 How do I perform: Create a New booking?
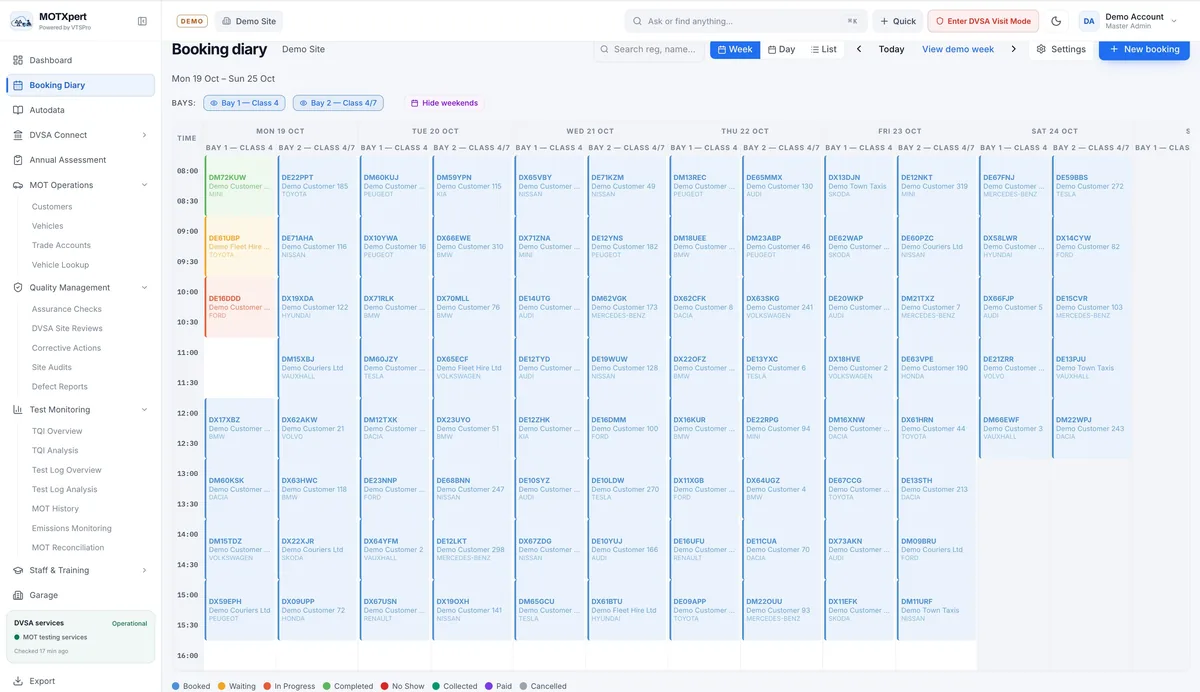click(1144, 49)
